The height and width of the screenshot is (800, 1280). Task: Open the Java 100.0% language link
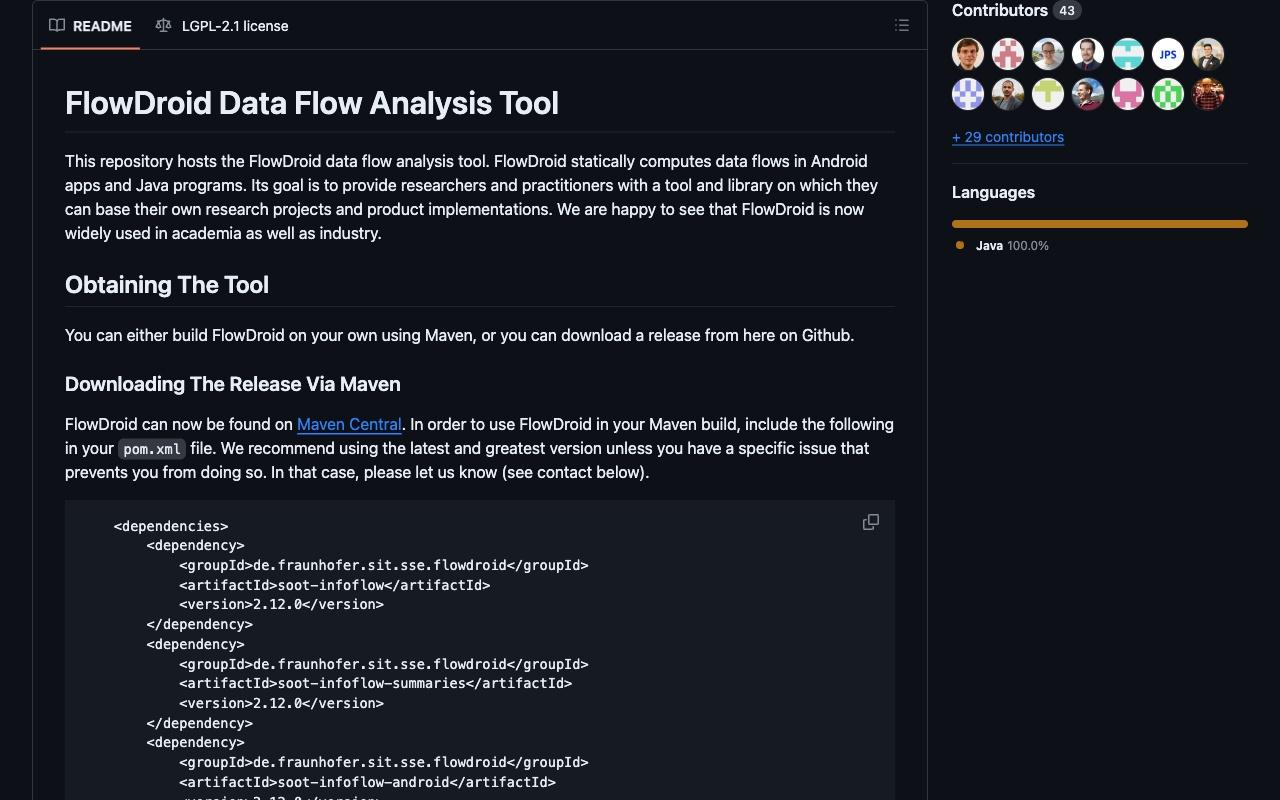point(1003,245)
